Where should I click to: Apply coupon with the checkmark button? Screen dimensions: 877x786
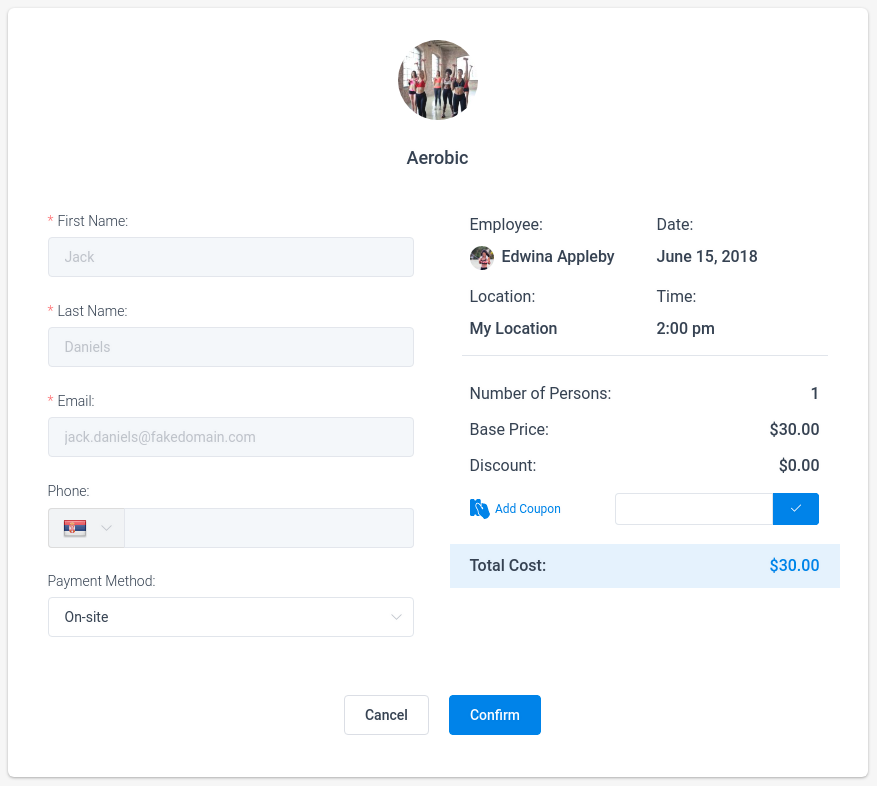tap(795, 509)
